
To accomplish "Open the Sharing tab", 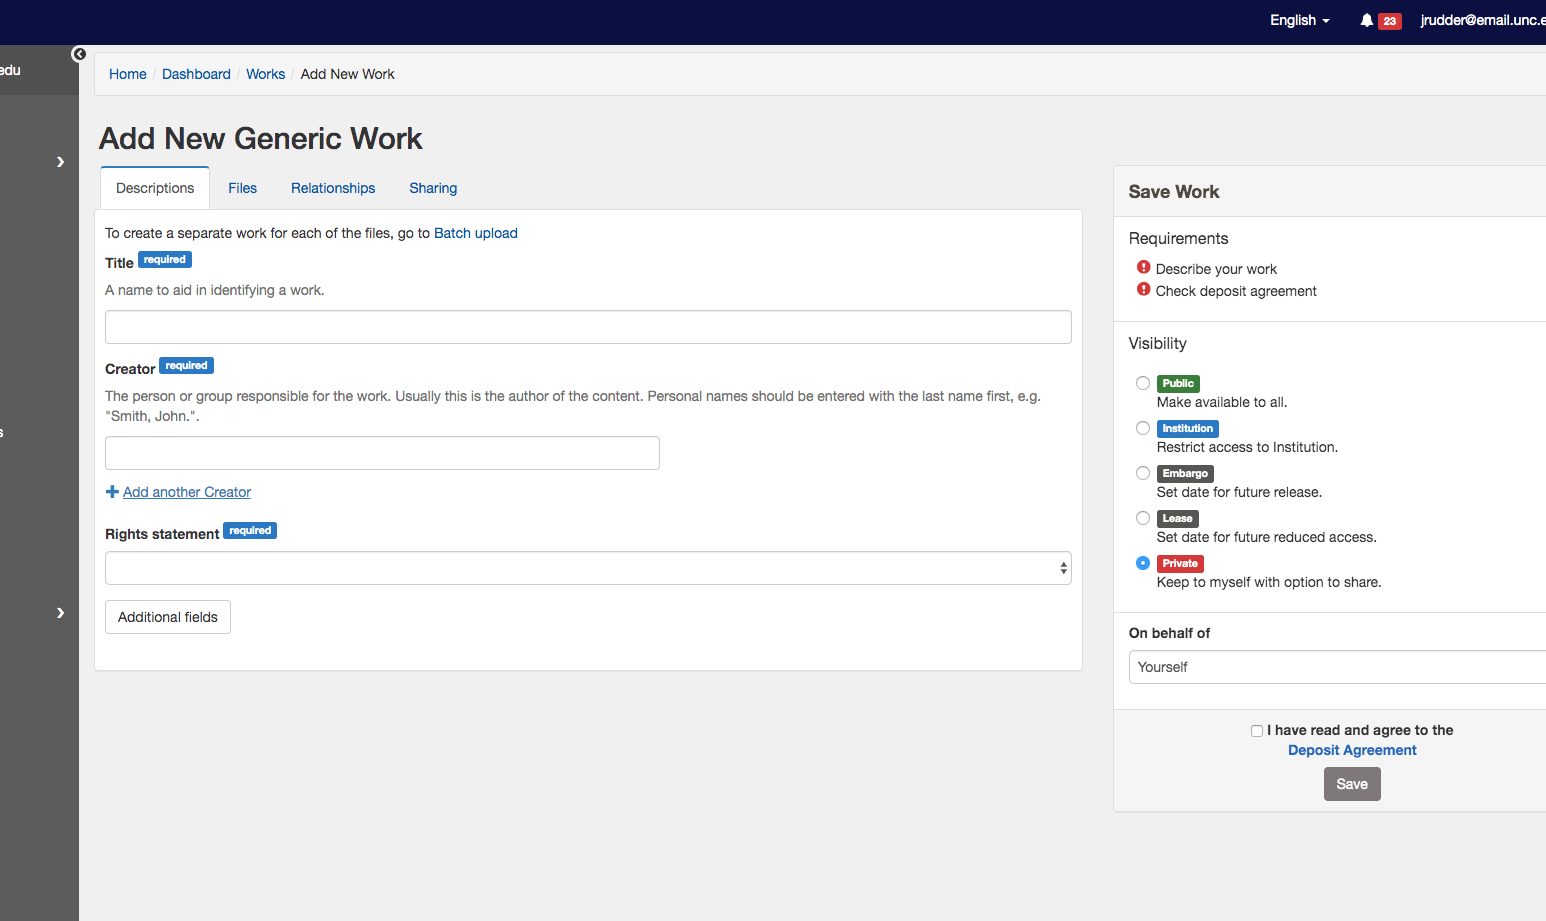I will click(433, 188).
